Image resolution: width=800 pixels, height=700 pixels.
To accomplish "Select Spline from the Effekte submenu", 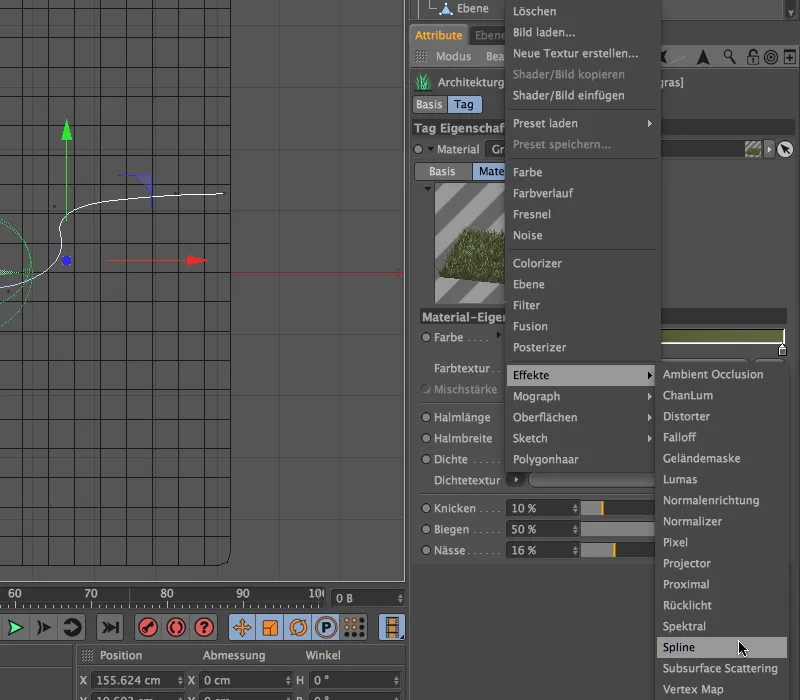I will (x=721, y=647).
